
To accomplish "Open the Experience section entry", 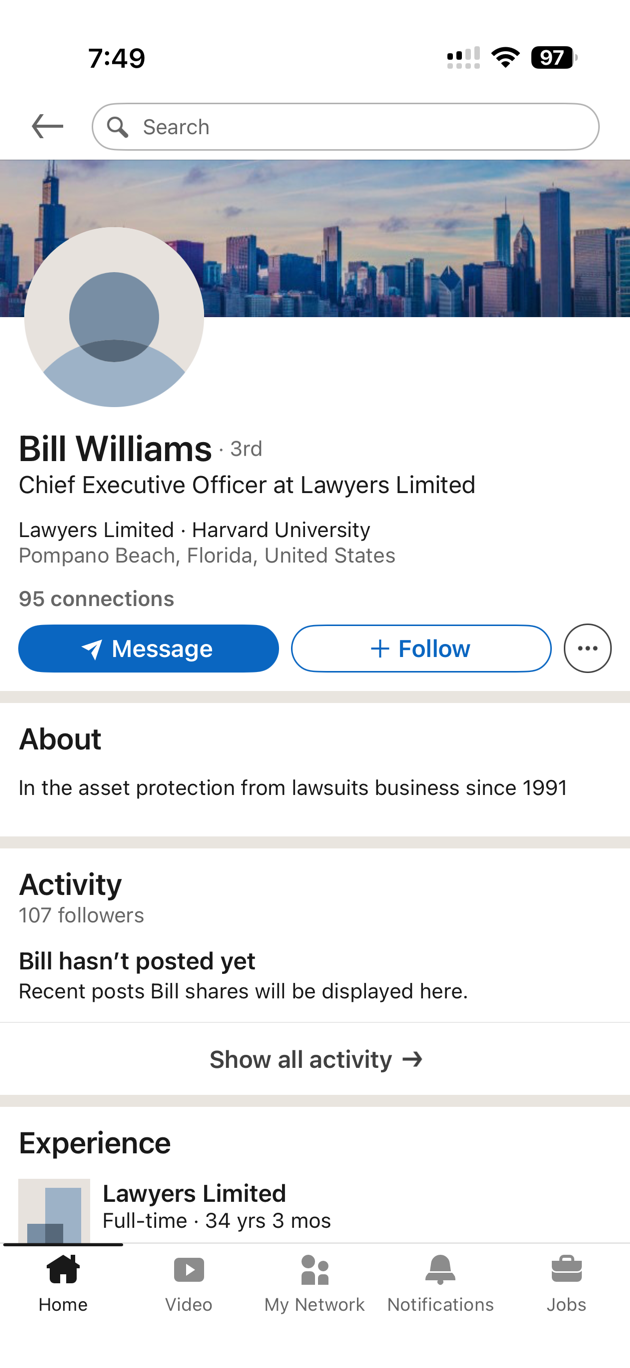I will point(194,1194).
